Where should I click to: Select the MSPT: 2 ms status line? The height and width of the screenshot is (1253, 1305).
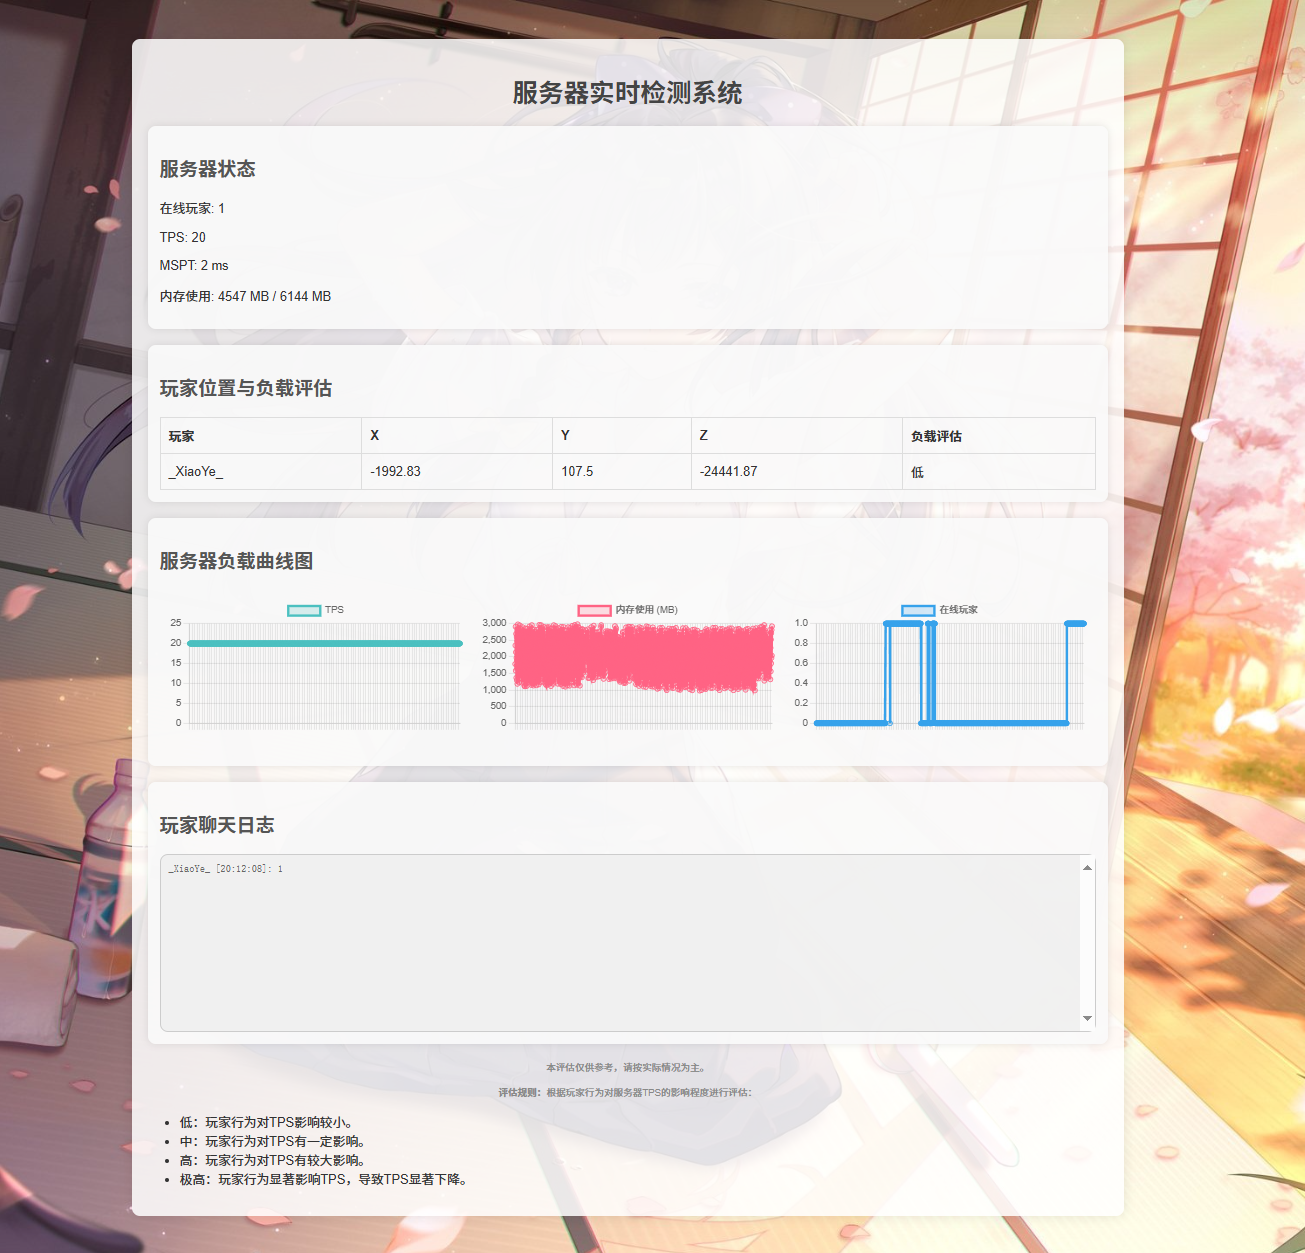194,265
